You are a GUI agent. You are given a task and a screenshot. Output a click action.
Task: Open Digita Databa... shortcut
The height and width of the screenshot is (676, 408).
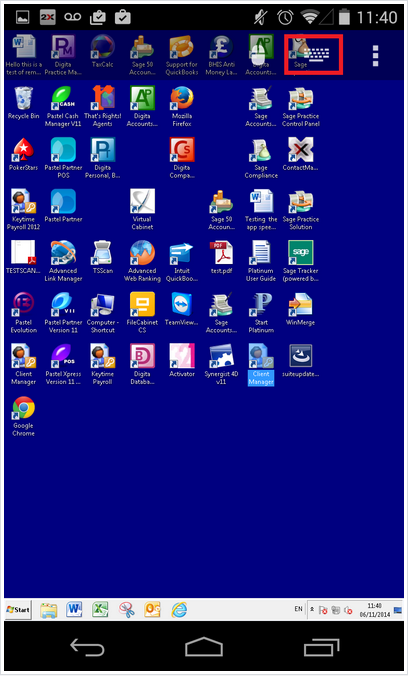[142, 365]
